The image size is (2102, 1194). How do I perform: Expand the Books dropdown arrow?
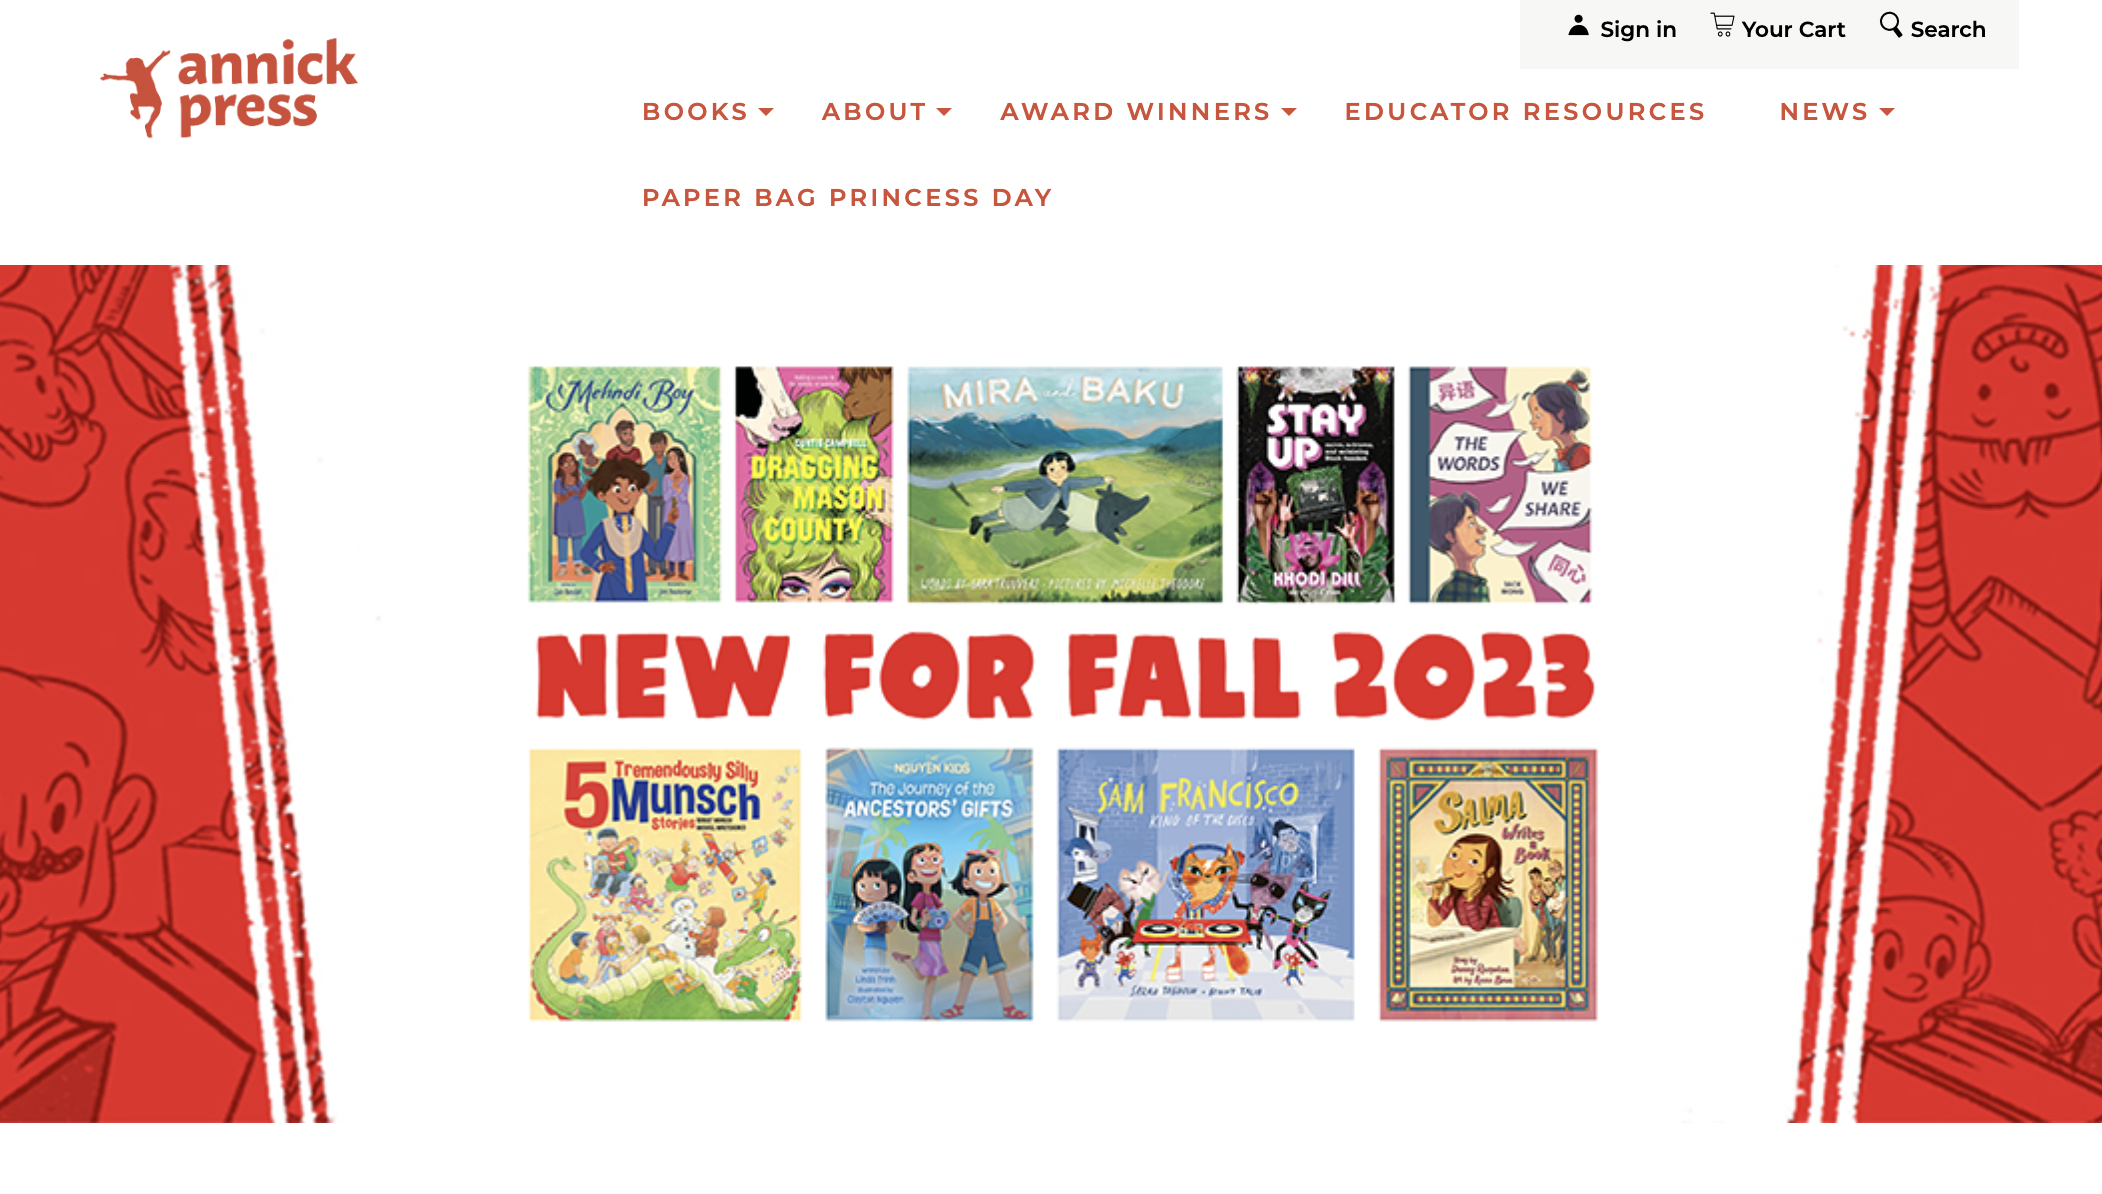click(x=766, y=112)
